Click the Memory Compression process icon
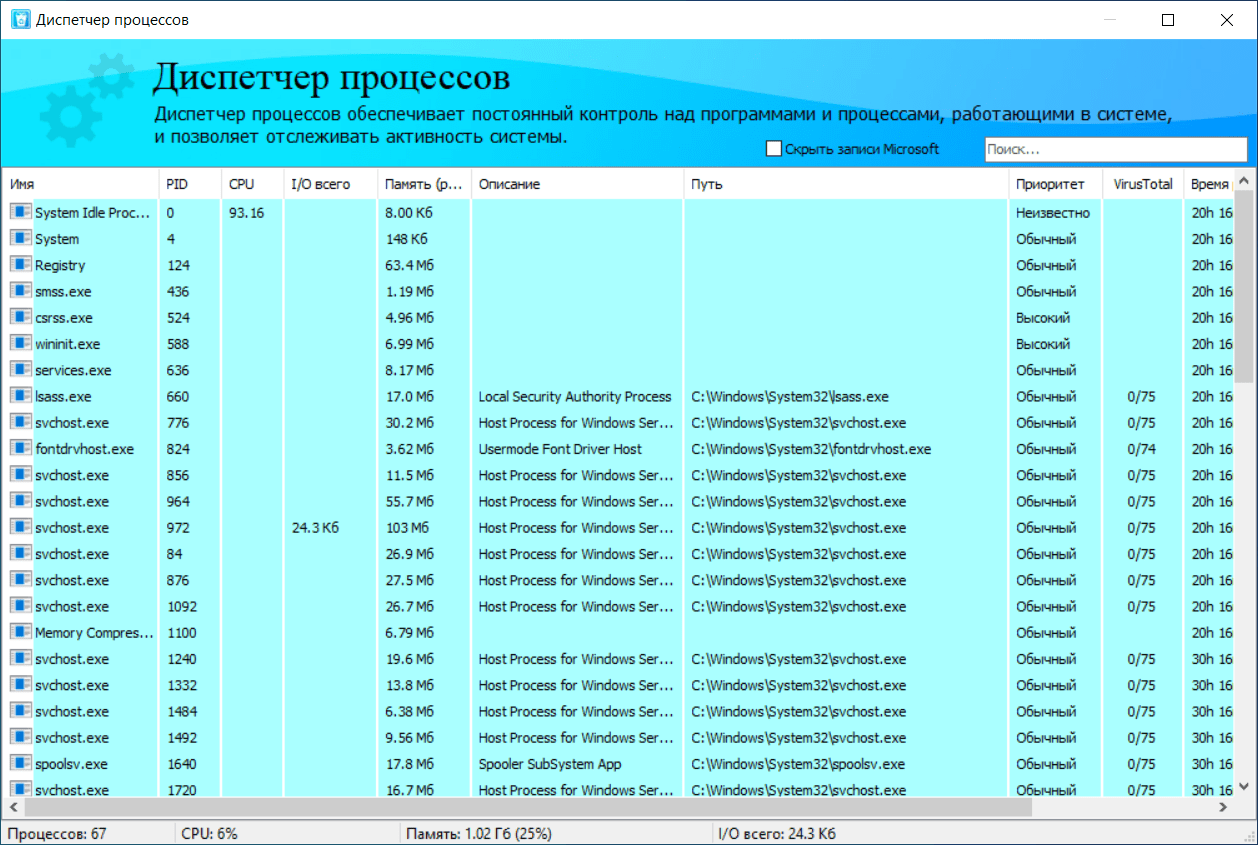The width and height of the screenshot is (1258, 845). tap(21, 632)
